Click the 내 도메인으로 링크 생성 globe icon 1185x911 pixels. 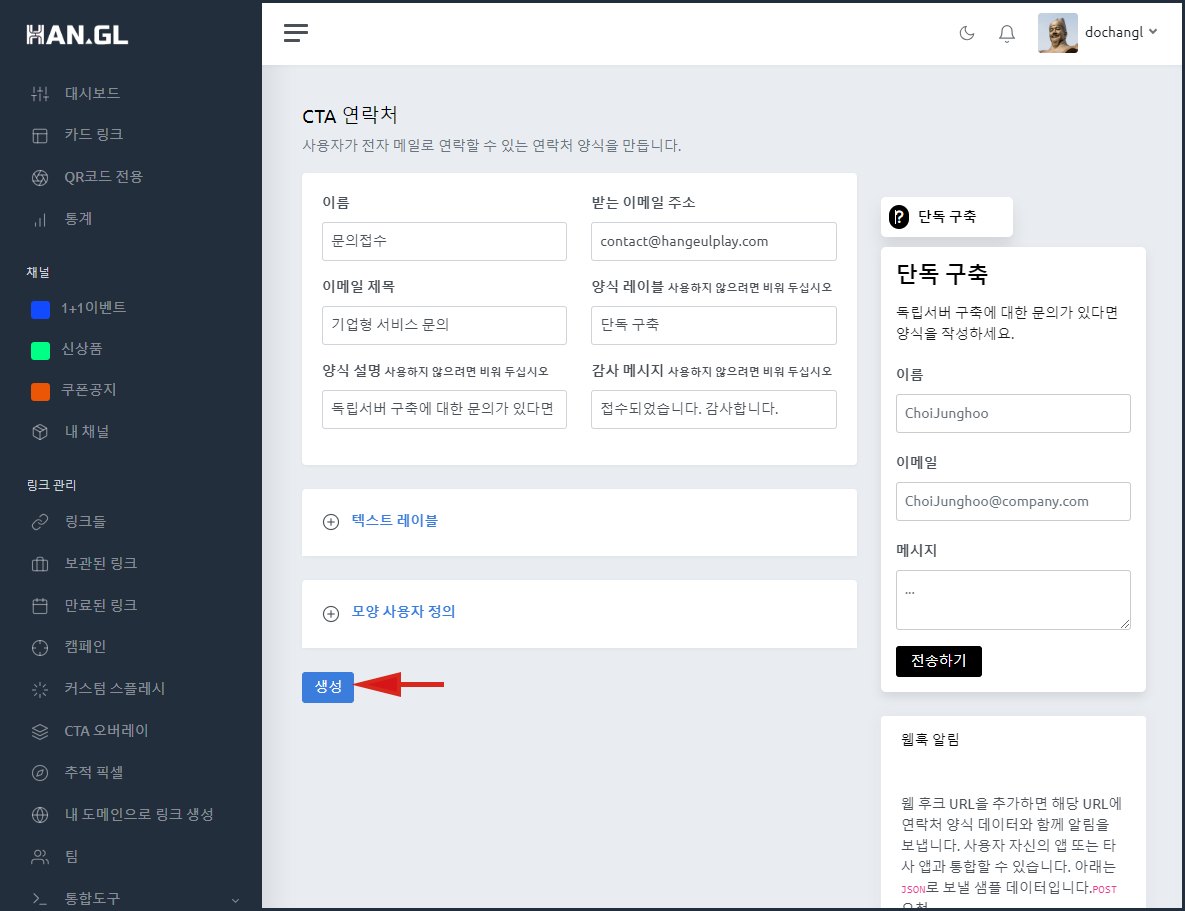[40, 815]
